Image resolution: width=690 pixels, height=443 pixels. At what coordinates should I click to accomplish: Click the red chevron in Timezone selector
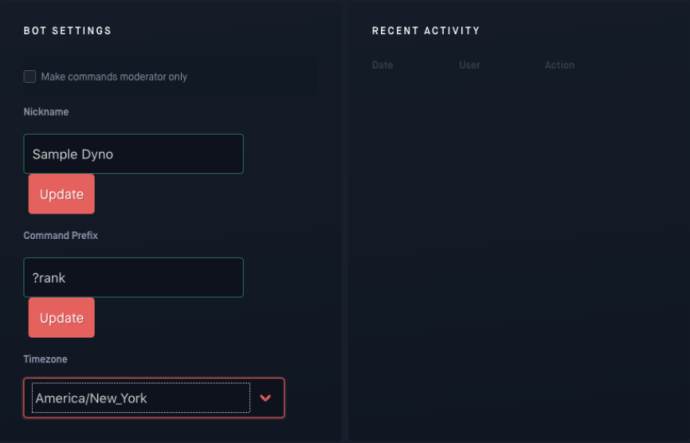pyautogui.click(x=265, y=398)
